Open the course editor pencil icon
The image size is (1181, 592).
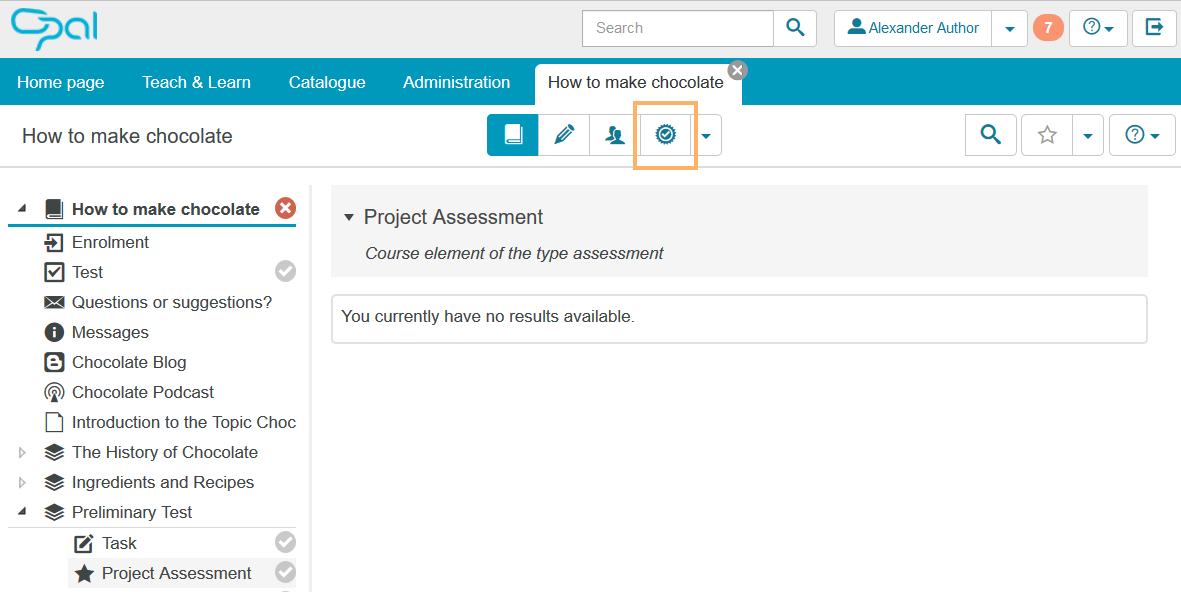564,135
